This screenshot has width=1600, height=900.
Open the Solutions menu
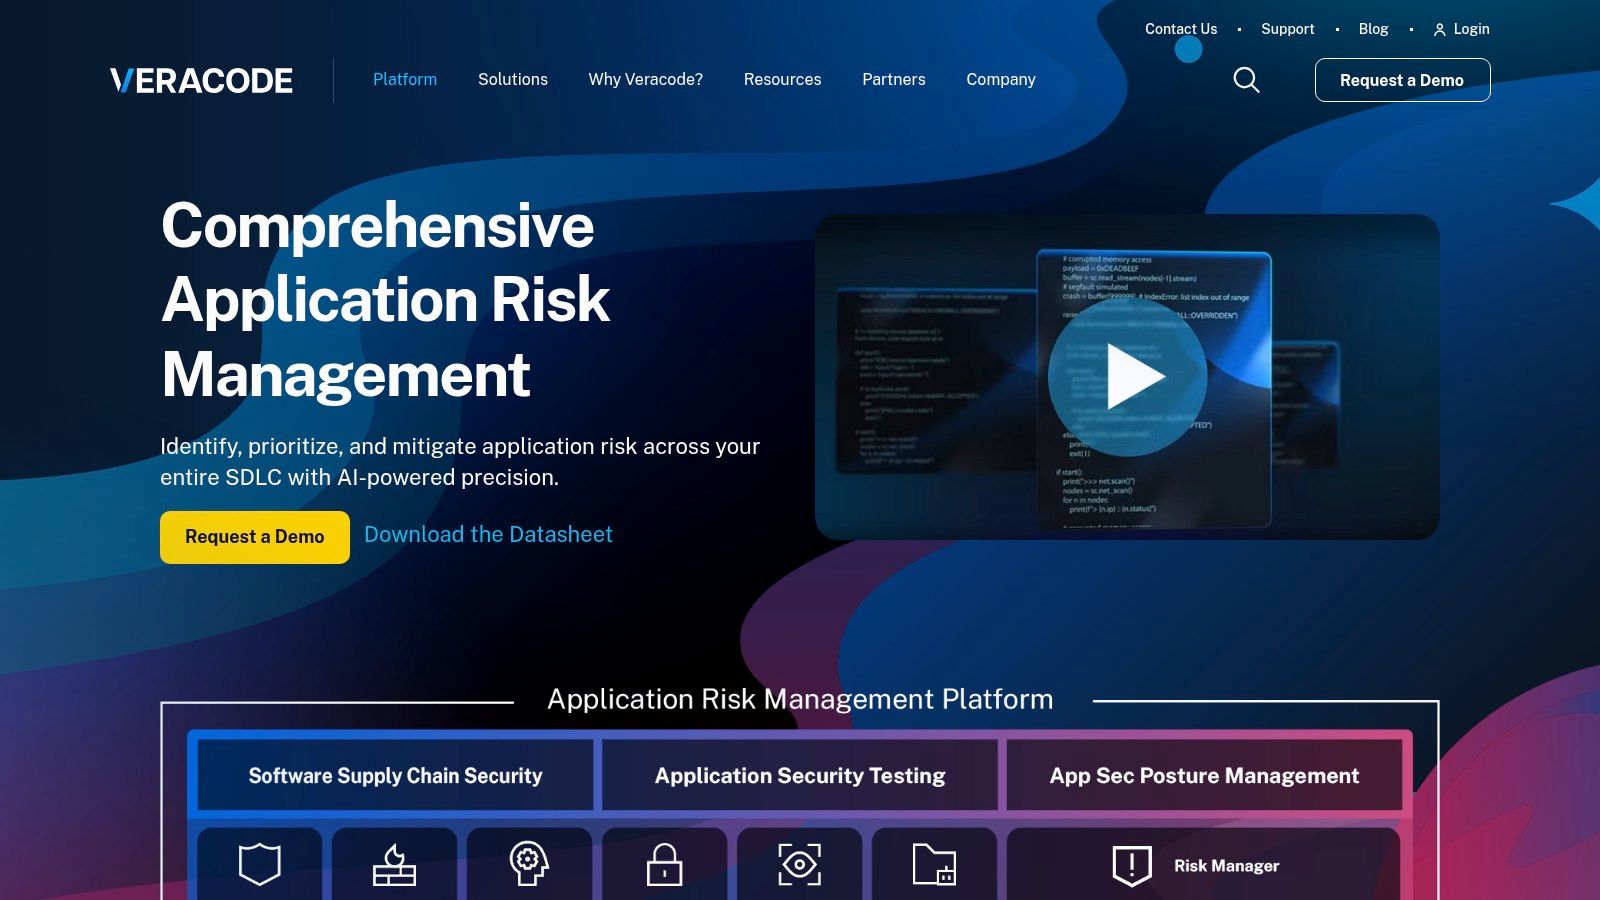(x=513, y=79)
